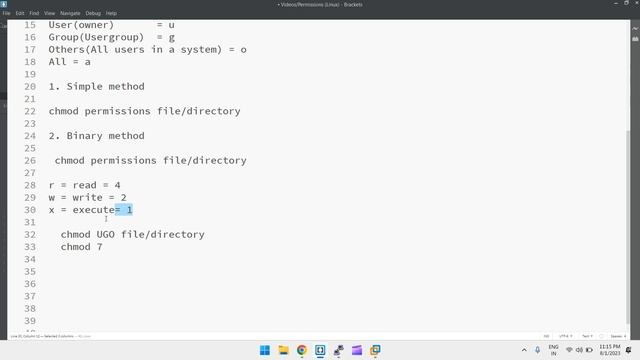Click line number 19 in the gutter
Screen dimensions: 640x360
[30, 74]
